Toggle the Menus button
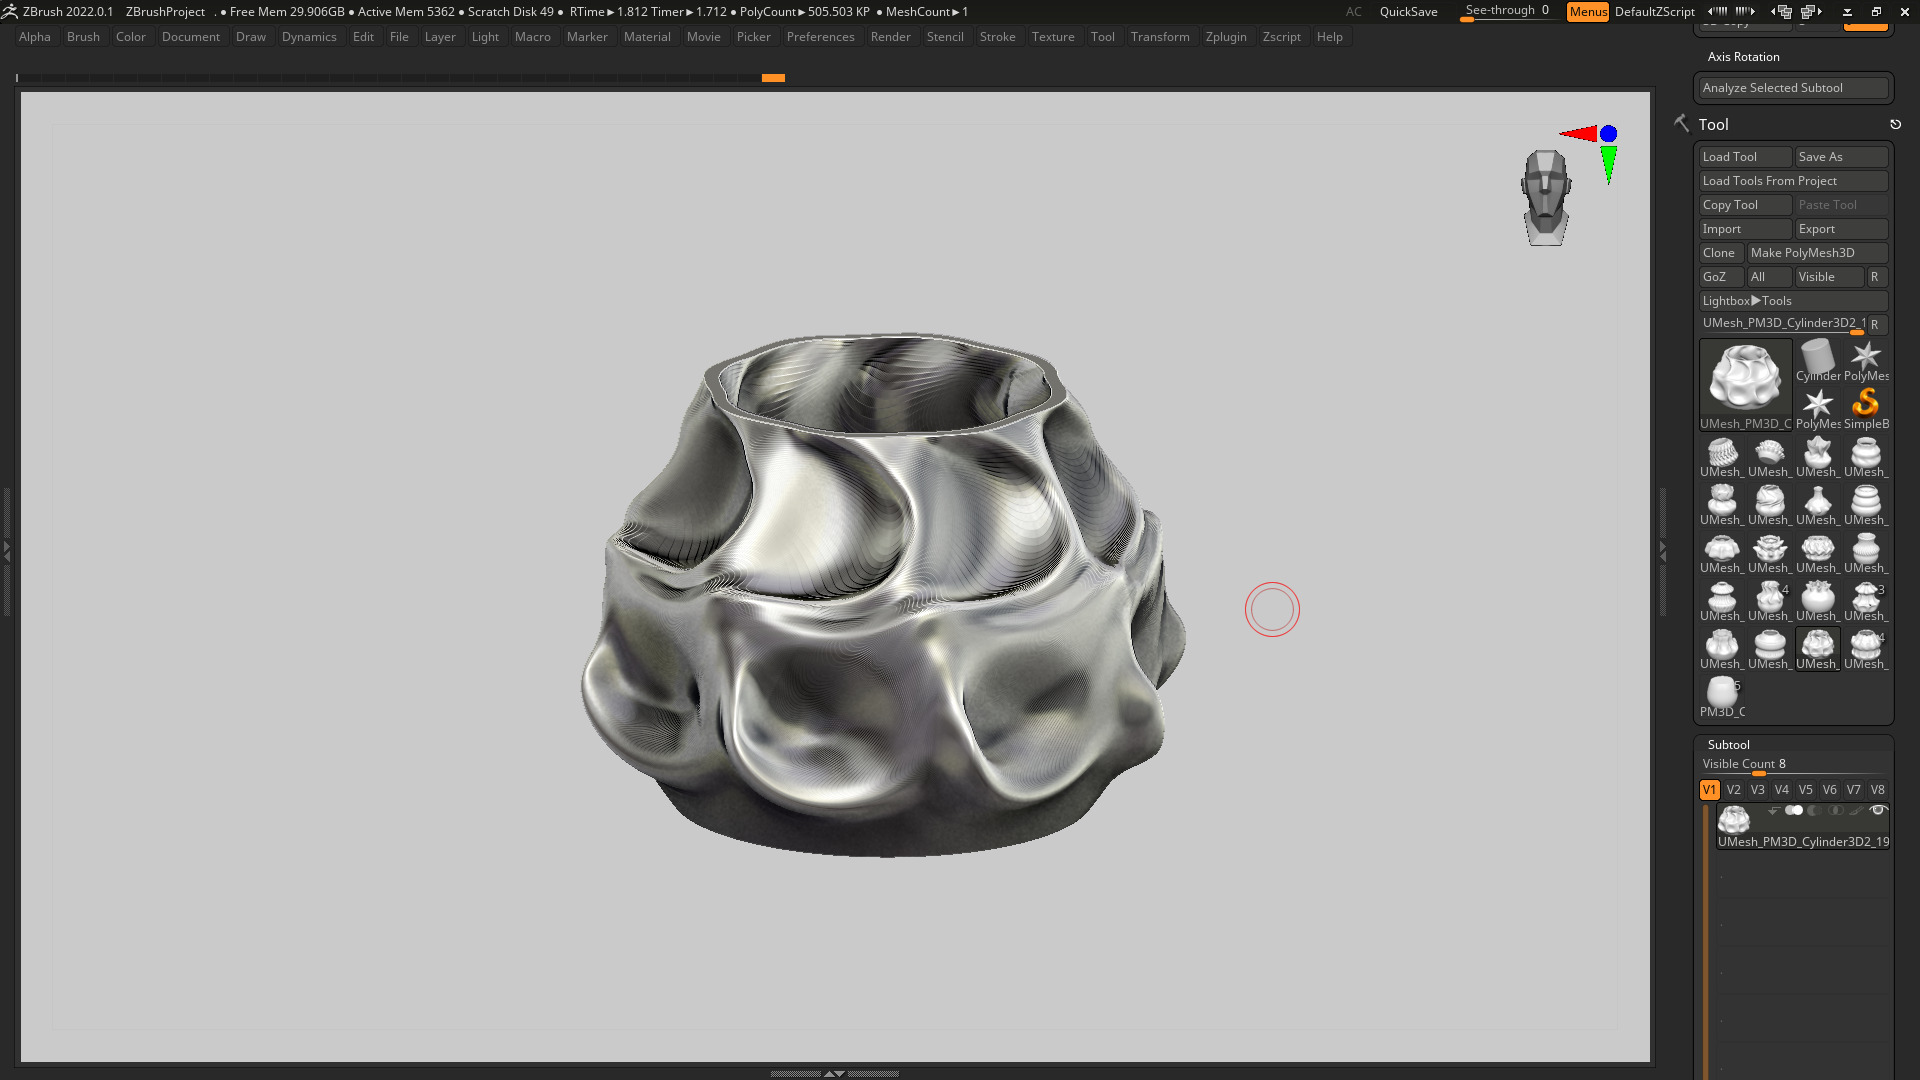The image size is (1920, 1080). (x=1588, y=11)
